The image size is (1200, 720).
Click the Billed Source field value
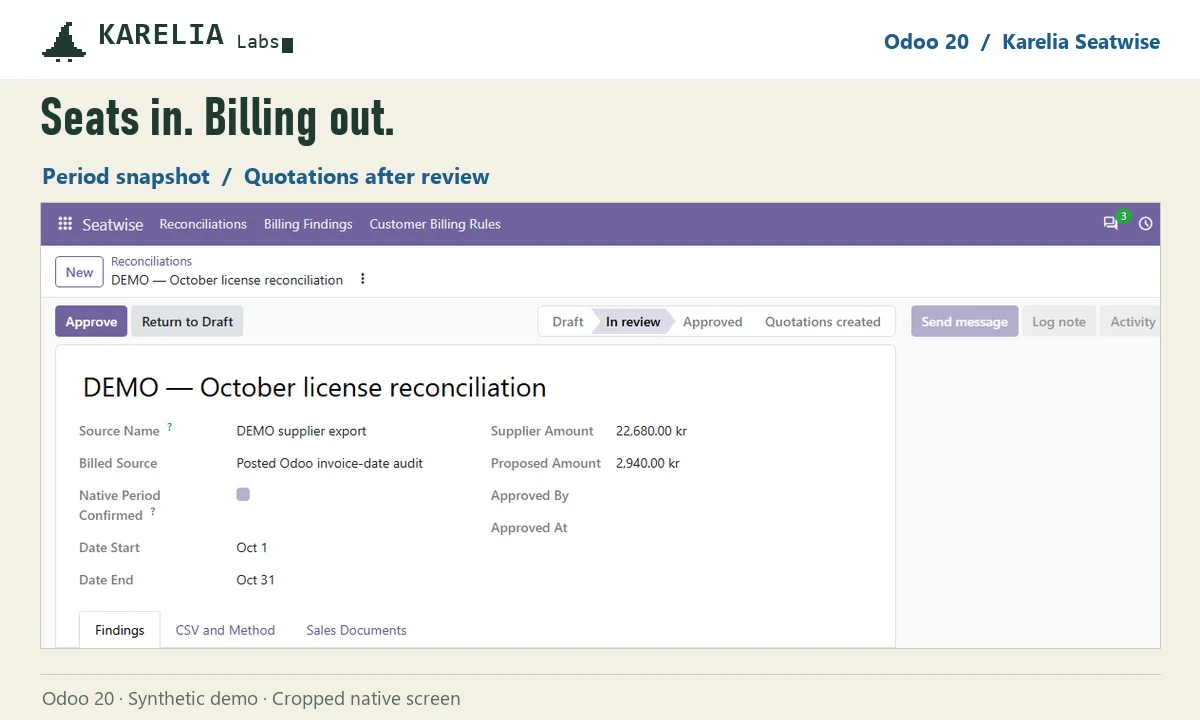[329, 463]
